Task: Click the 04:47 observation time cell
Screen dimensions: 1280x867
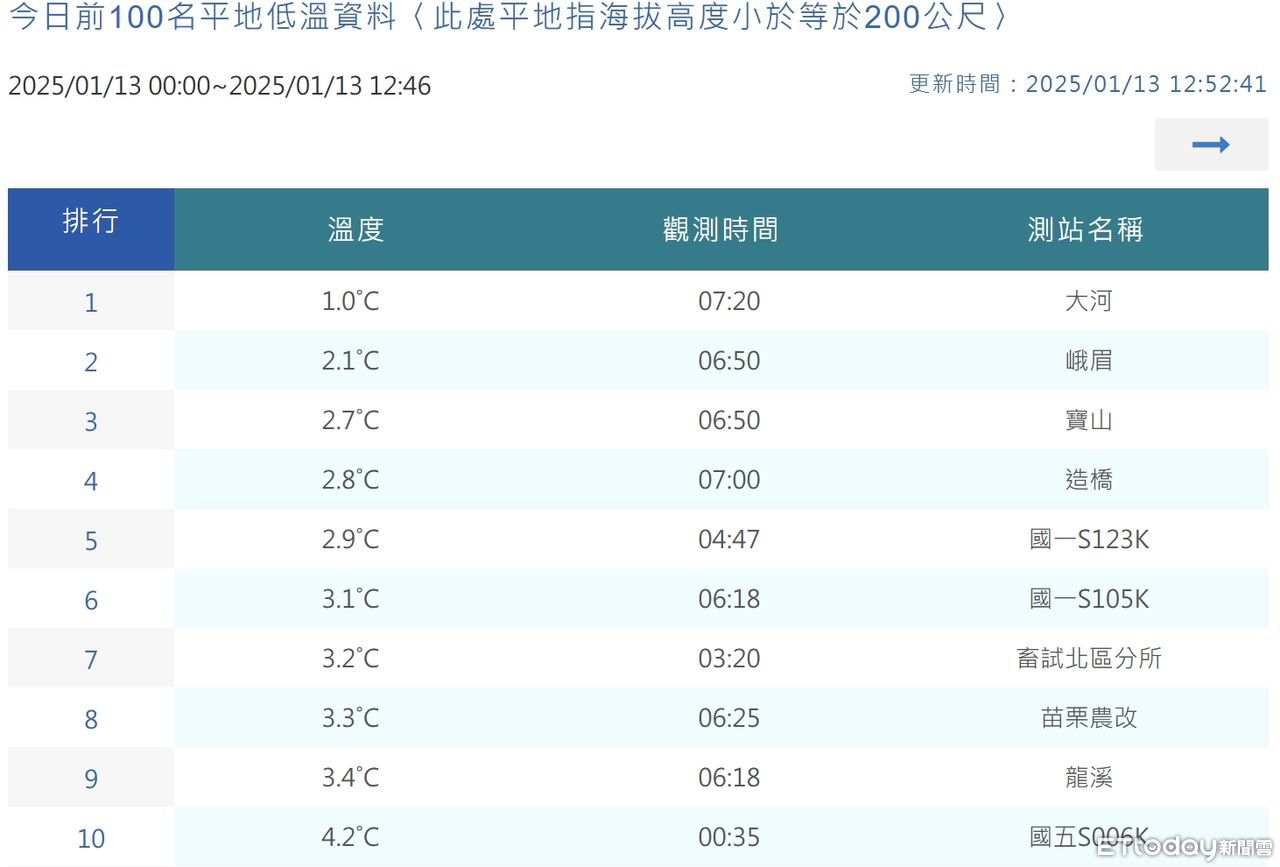Action: click(x=729, y=540)
